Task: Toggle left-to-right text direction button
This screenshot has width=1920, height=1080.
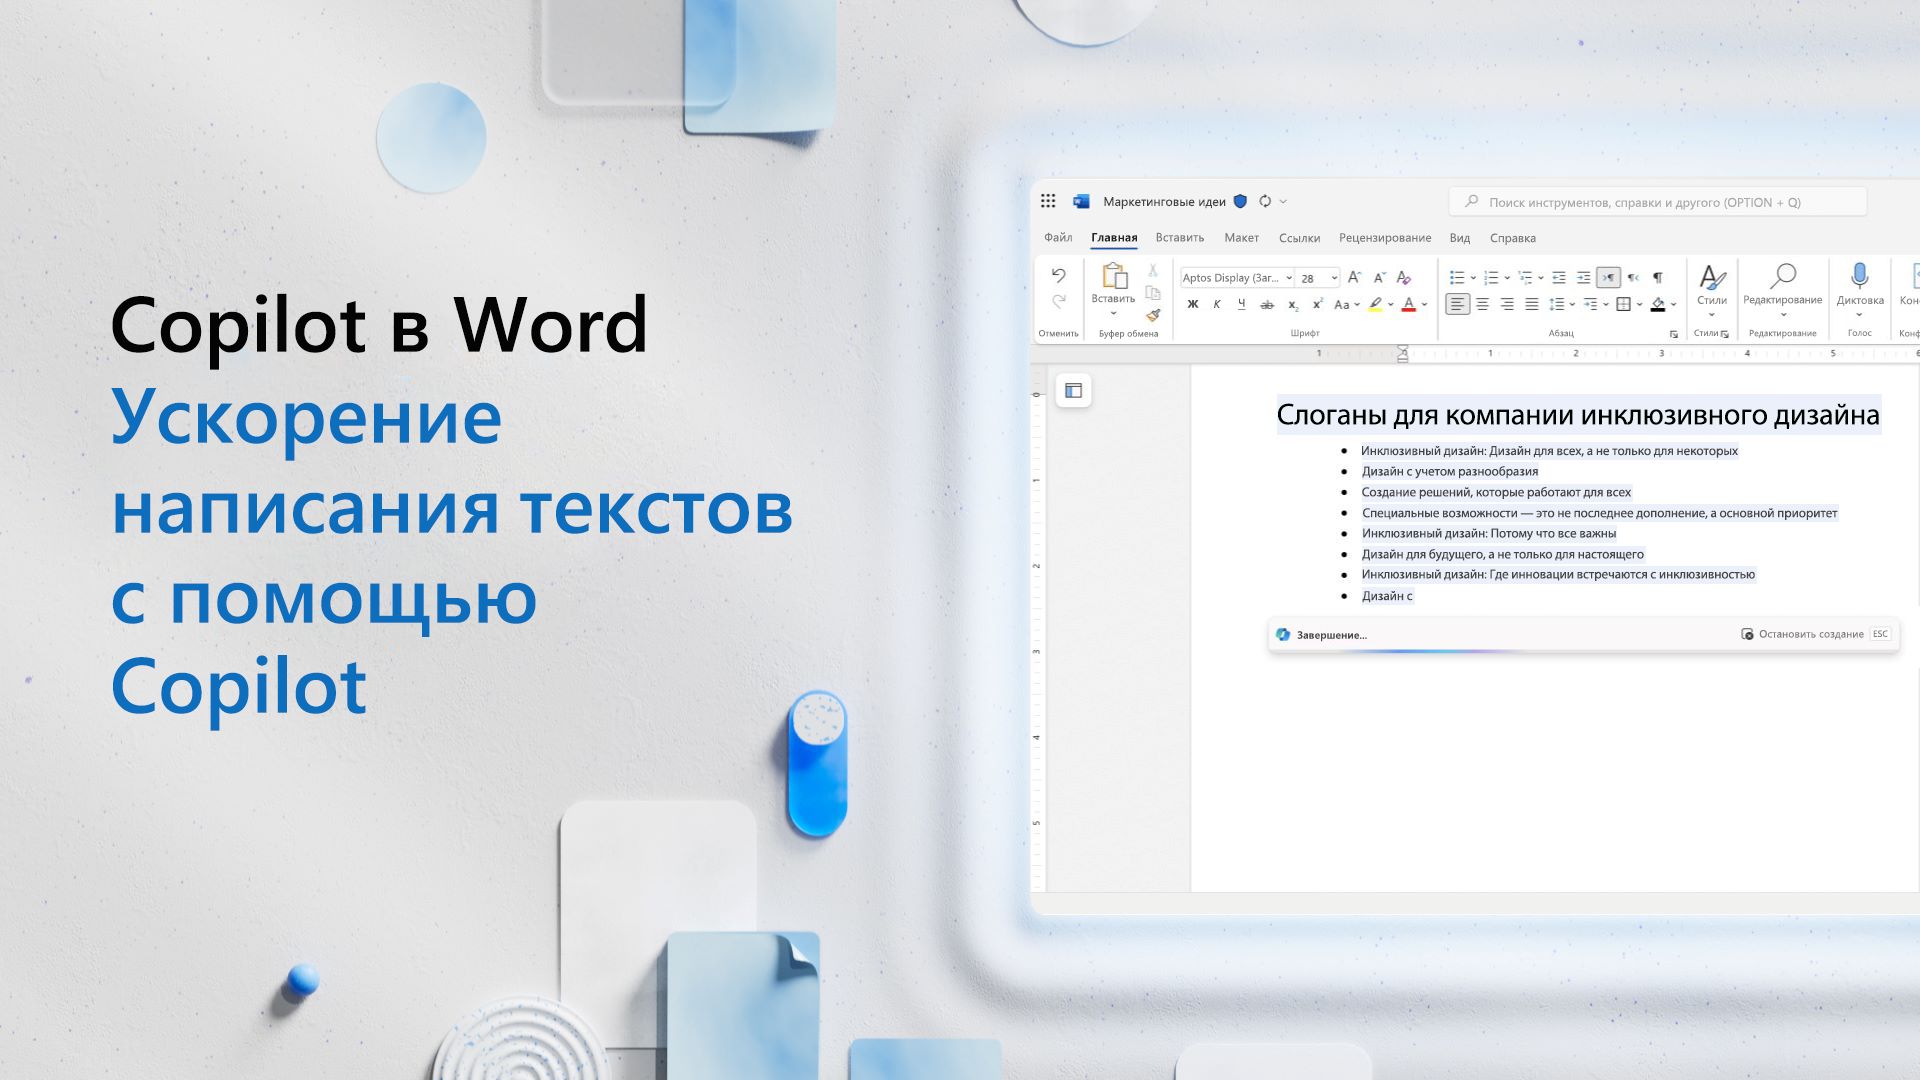Action: click(x=1608, y=277)
